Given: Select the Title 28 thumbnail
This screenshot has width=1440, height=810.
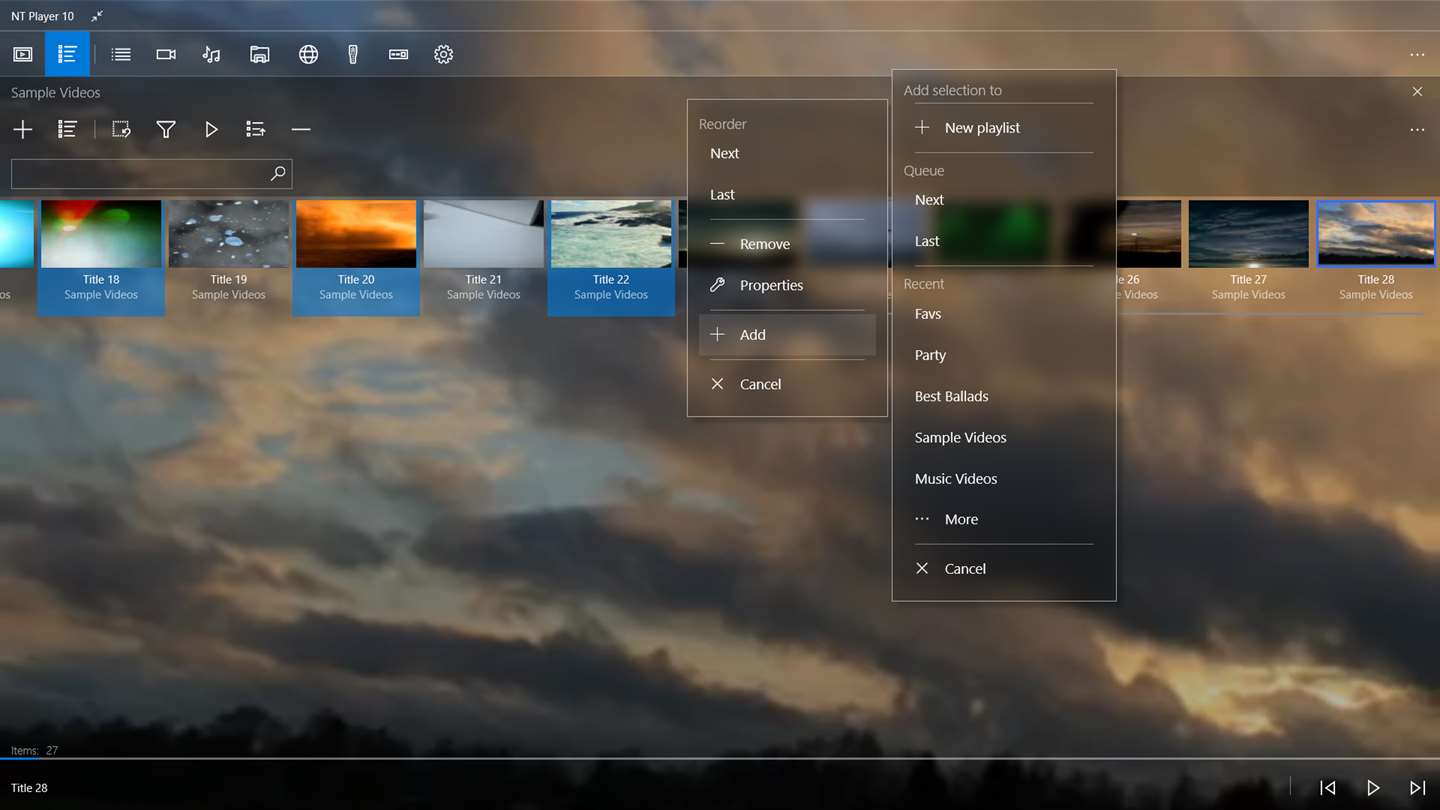Looking at the screenshot, I should 1376,234.
